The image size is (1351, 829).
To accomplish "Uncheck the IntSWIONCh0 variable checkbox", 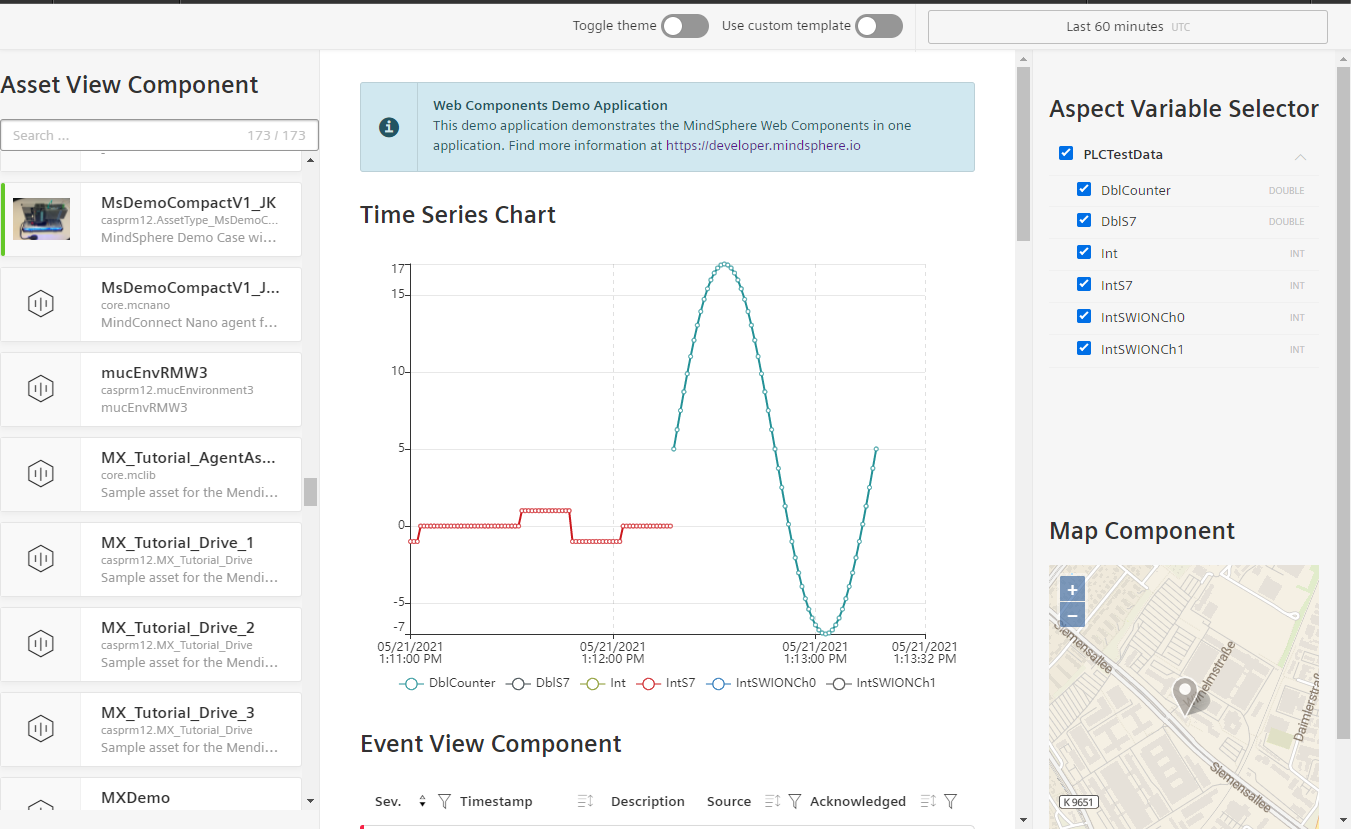I will pyautogui.click(x=1084, y=316).
